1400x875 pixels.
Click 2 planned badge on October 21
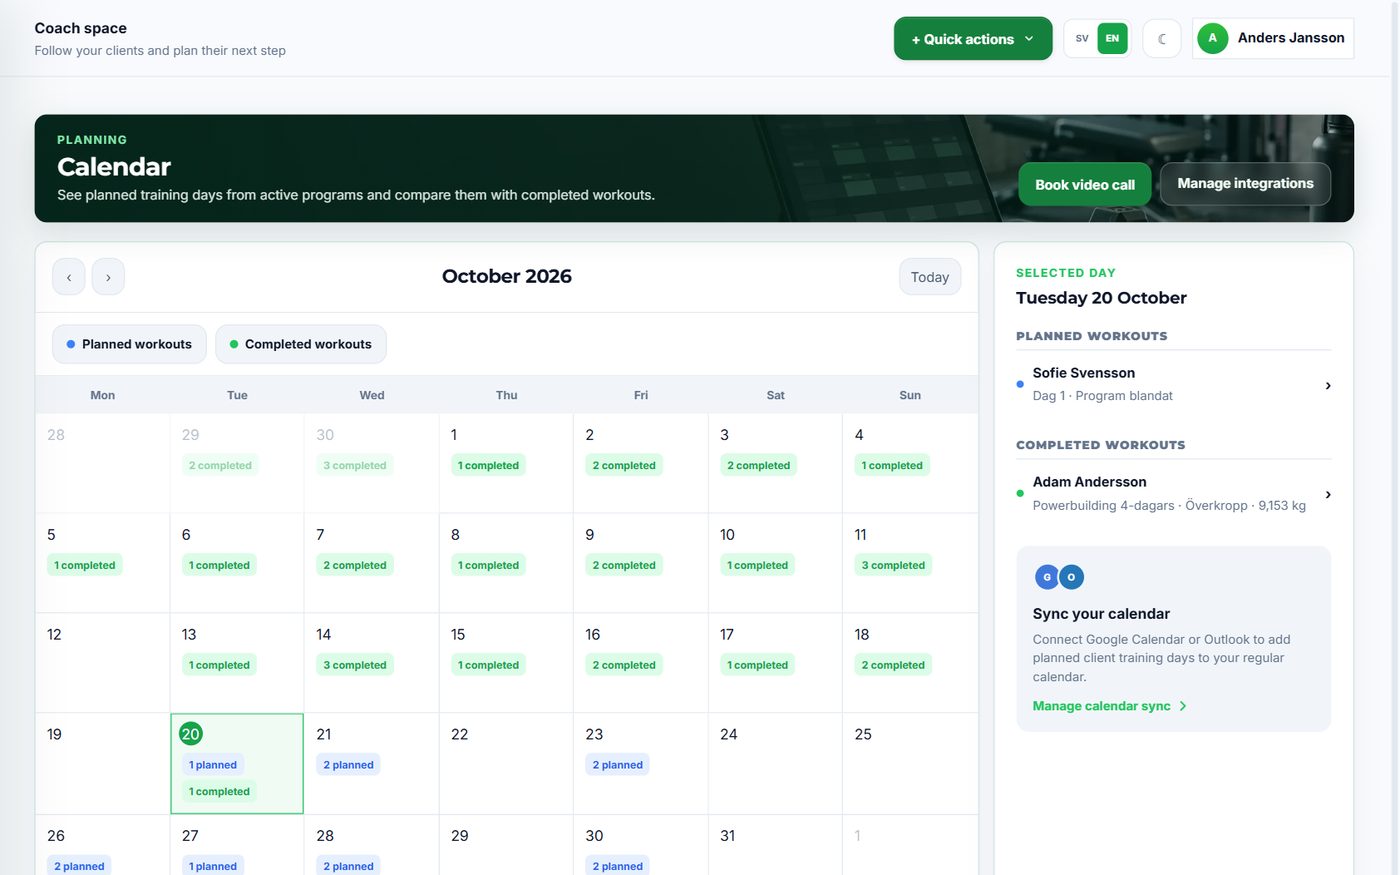click(348, 765)
